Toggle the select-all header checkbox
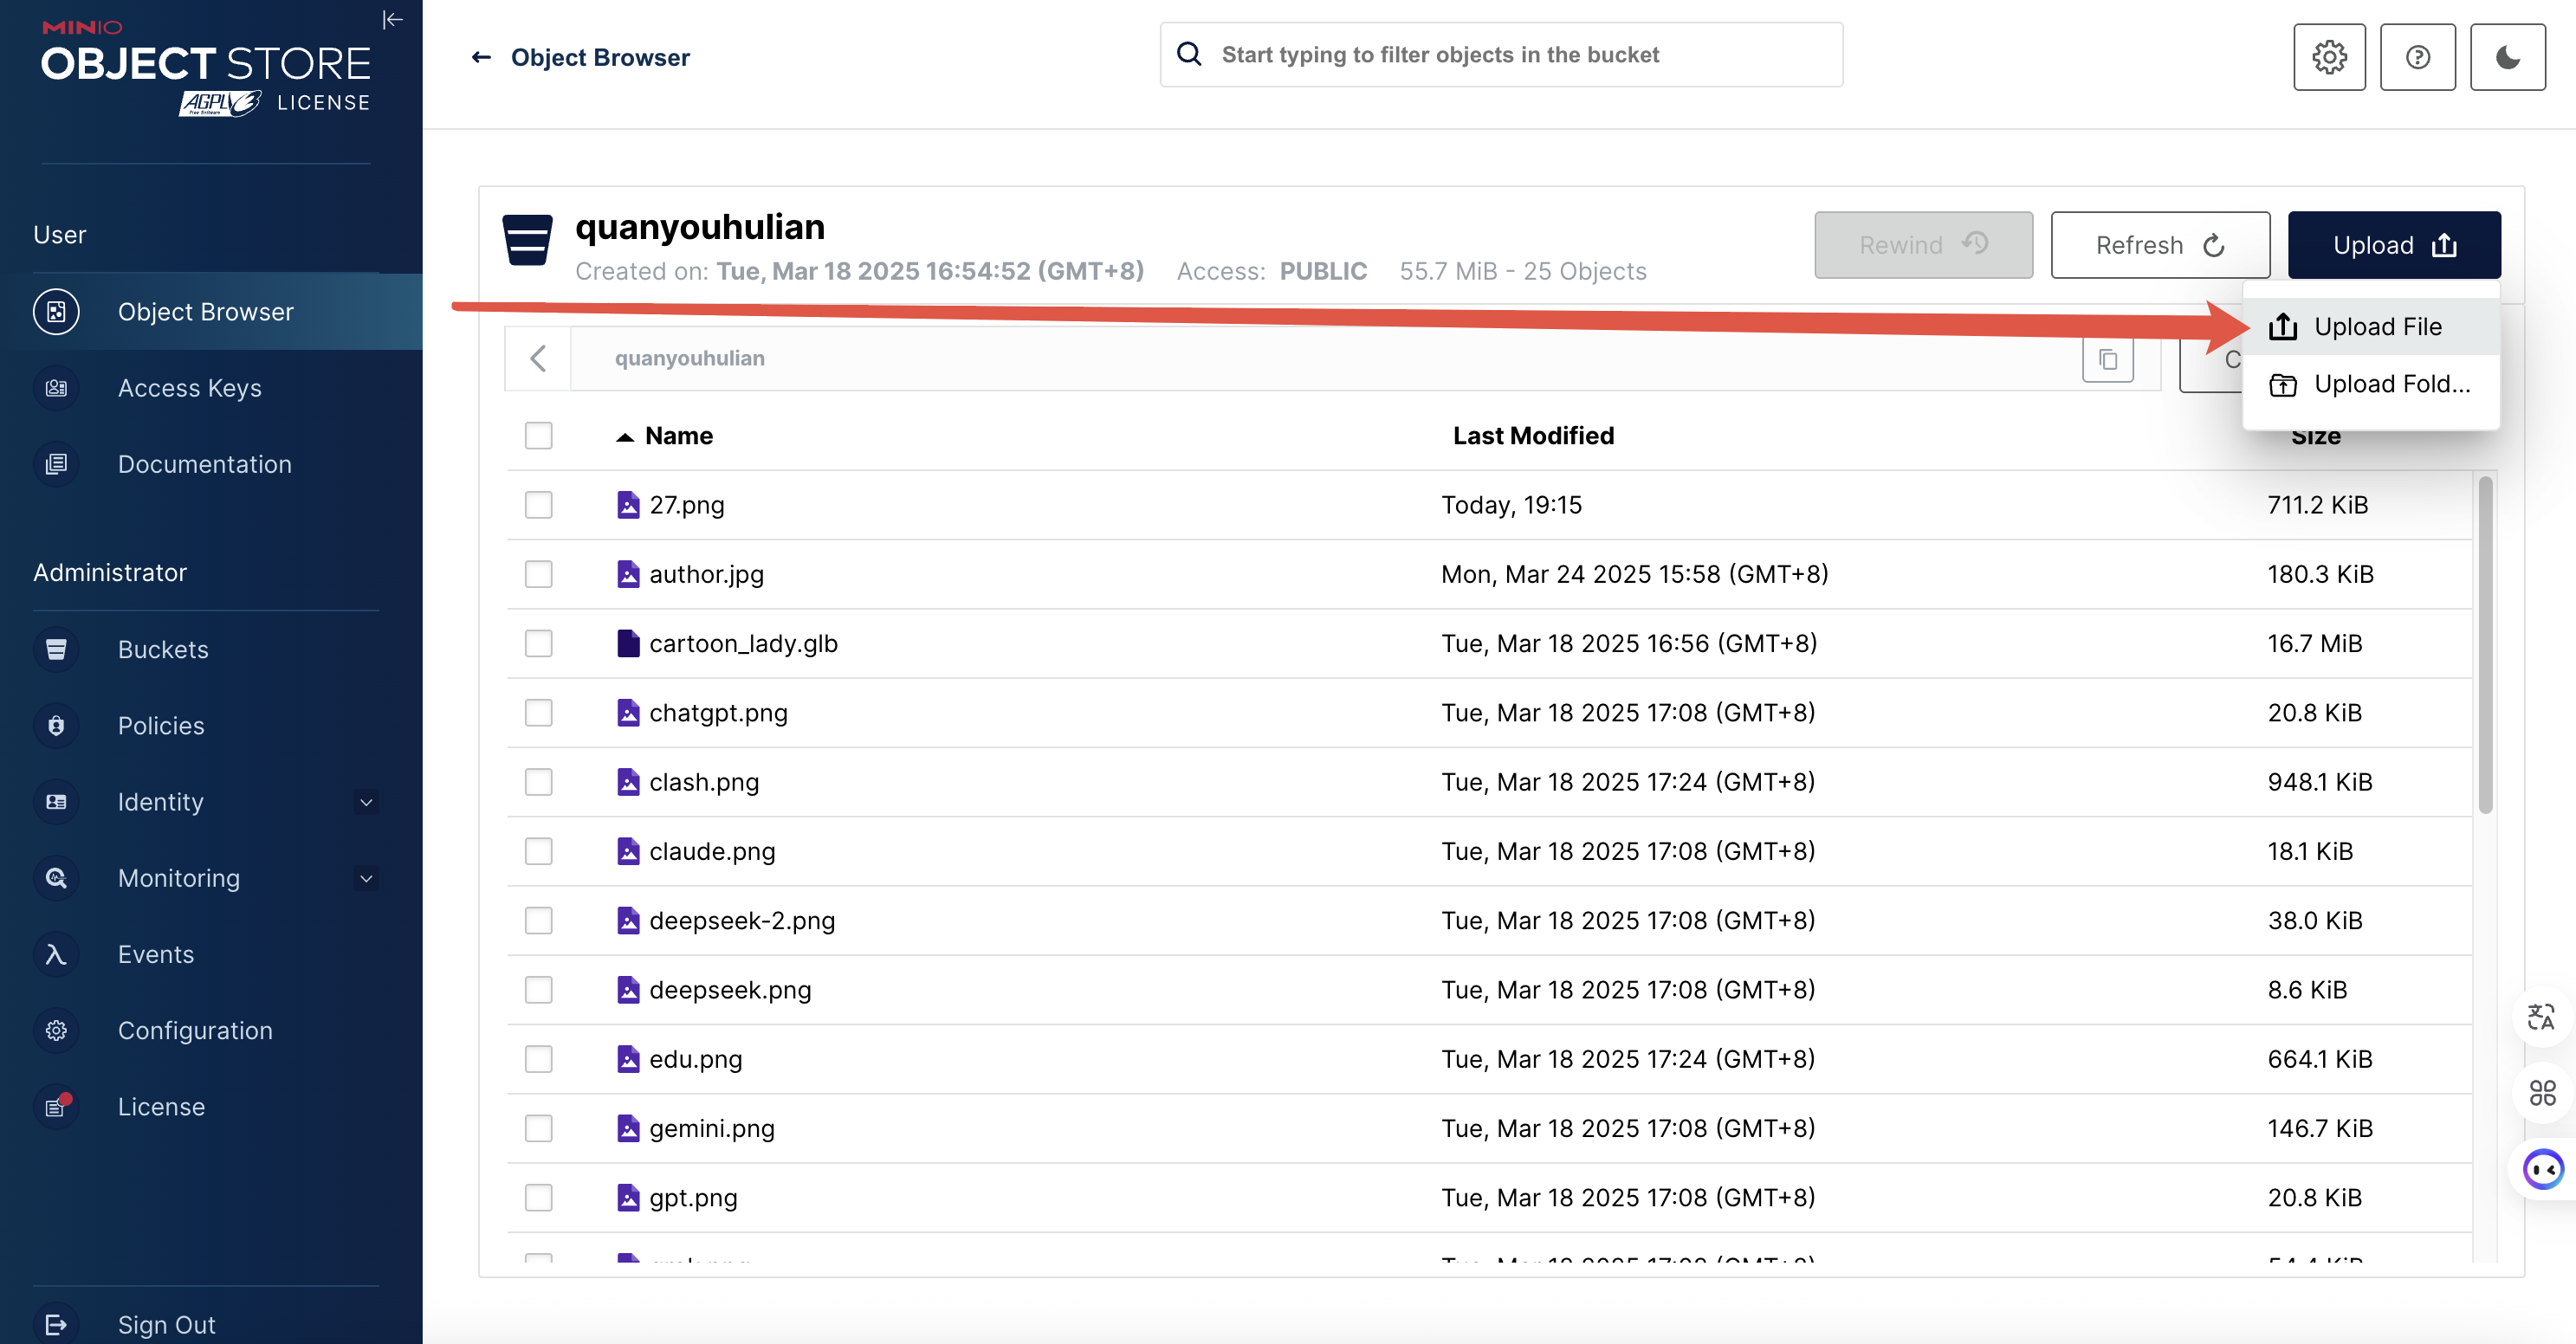The height and width of the screenshot is (1344, 2576). (539, 436)
